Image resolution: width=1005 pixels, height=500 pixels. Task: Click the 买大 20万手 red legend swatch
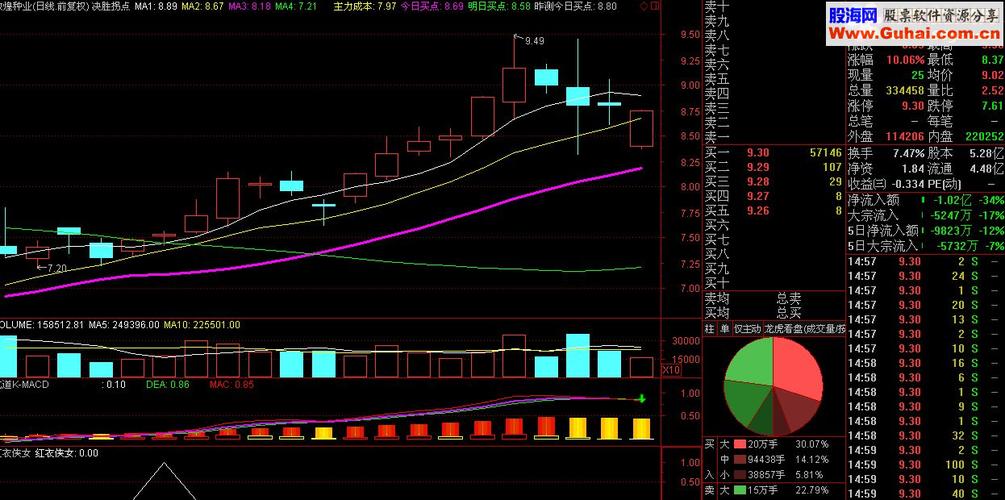coord(740,444)
